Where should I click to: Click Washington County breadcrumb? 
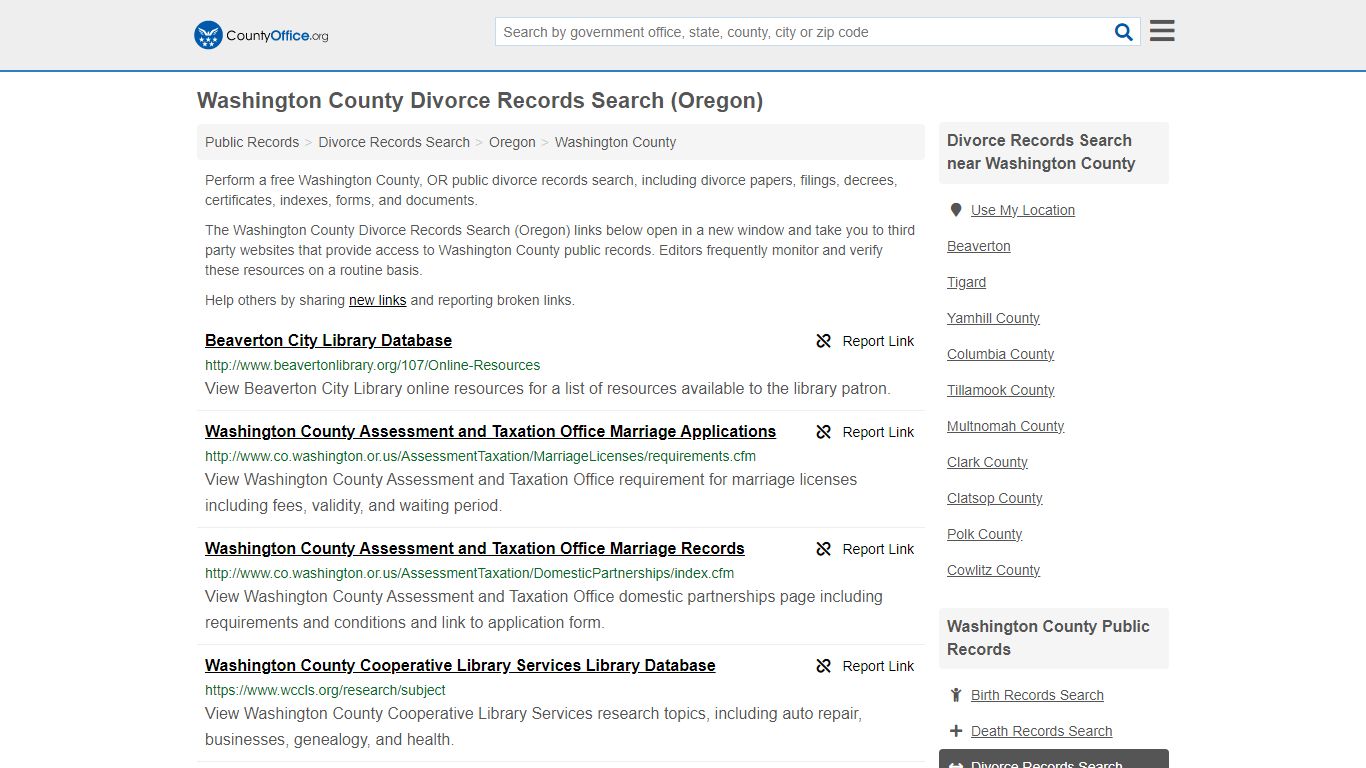click(x=615, y=142)
